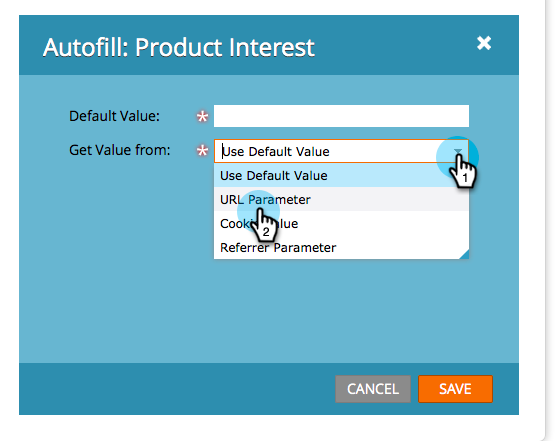Click the hand pointer marked step 1

463,172
